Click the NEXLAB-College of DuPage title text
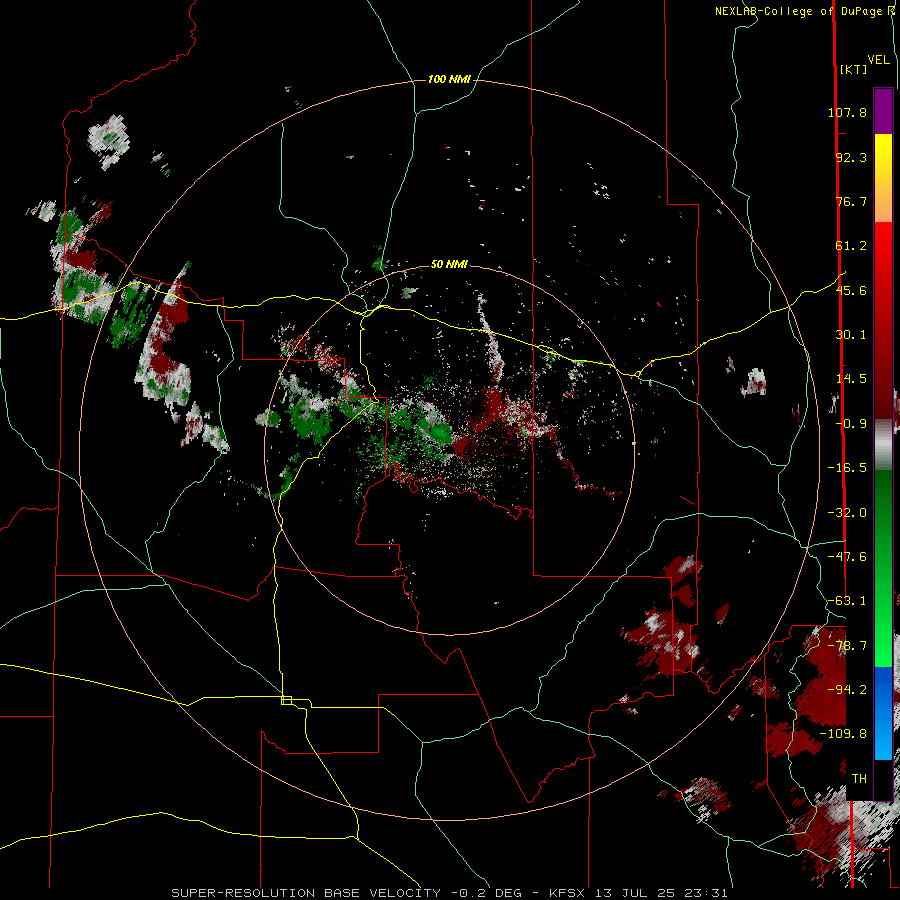Viewport: 900px width, 900px height. pyautogui.click(x=798, y=11)
